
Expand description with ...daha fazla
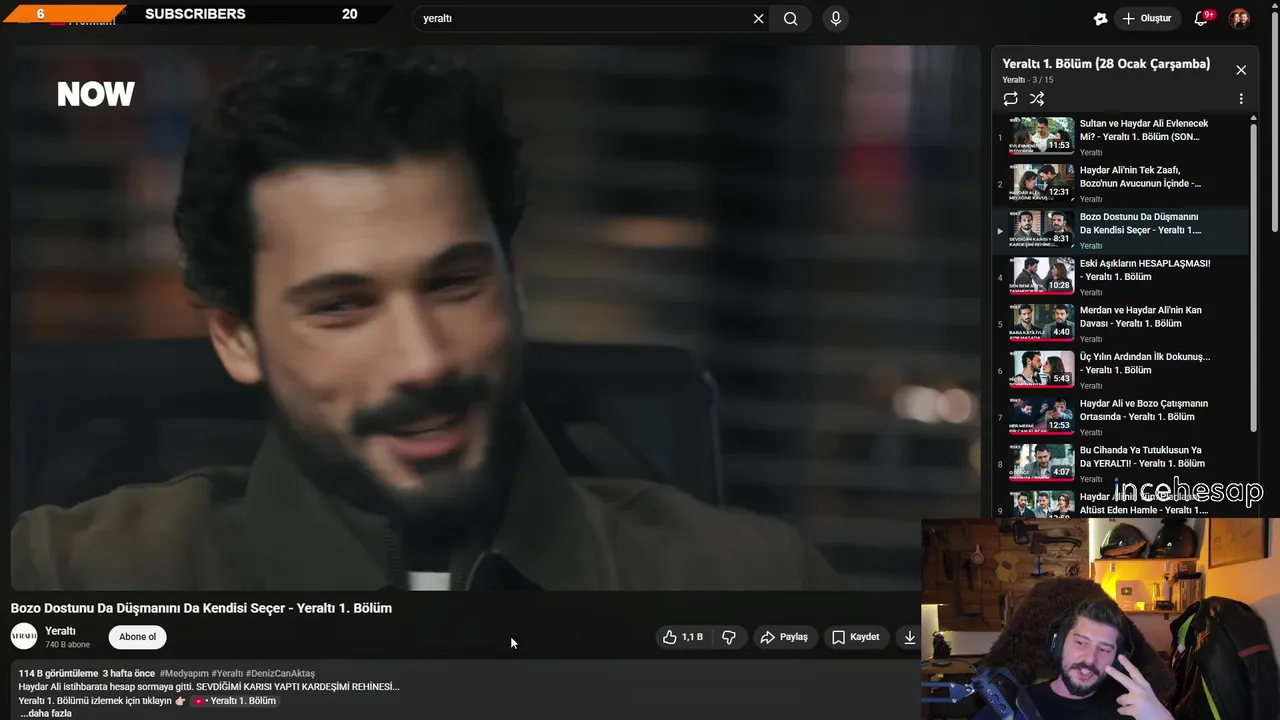click(x=46, y=713)
